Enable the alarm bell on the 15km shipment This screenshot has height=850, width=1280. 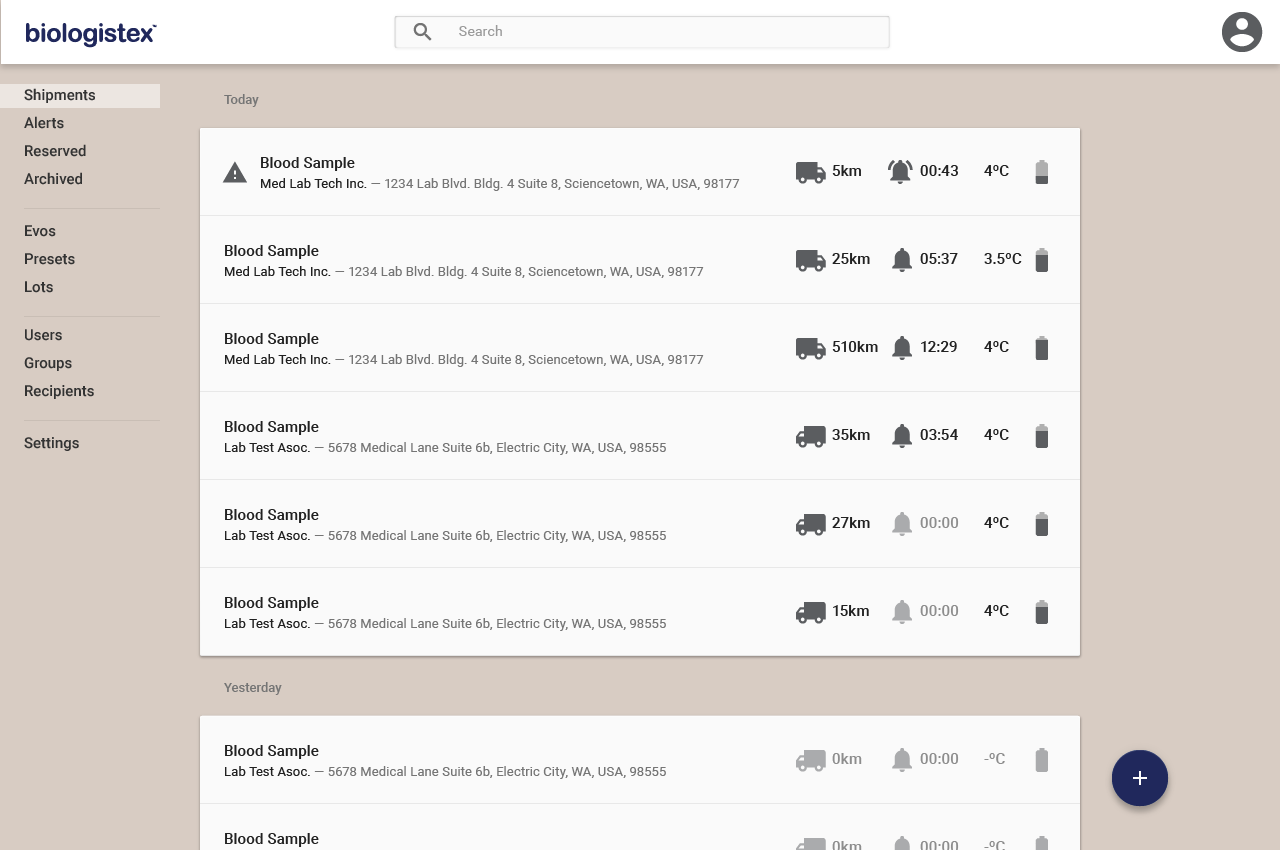tap(901, 611)
